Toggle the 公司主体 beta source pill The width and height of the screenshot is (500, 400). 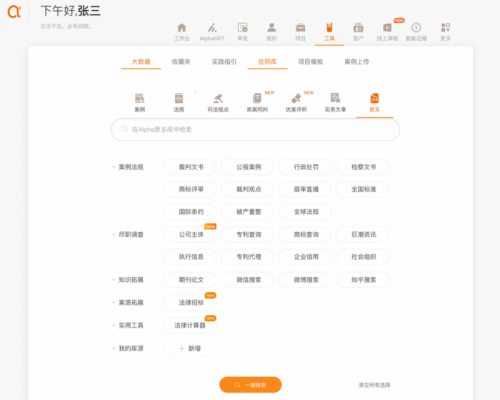(x=190, y=234)
